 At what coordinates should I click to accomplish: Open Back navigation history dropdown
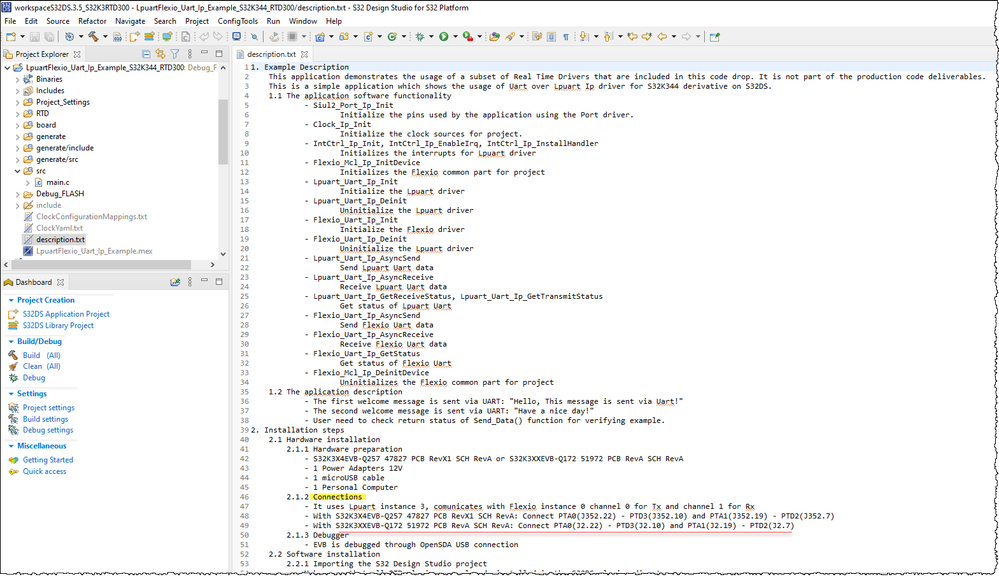(674, 37)
